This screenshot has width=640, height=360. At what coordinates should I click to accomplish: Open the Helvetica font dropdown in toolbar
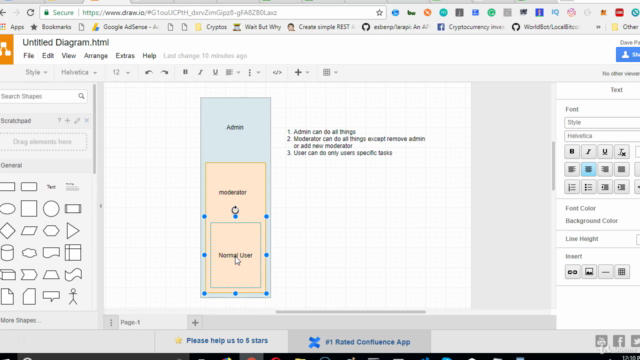pyautogui.click(x=79, y=72)
